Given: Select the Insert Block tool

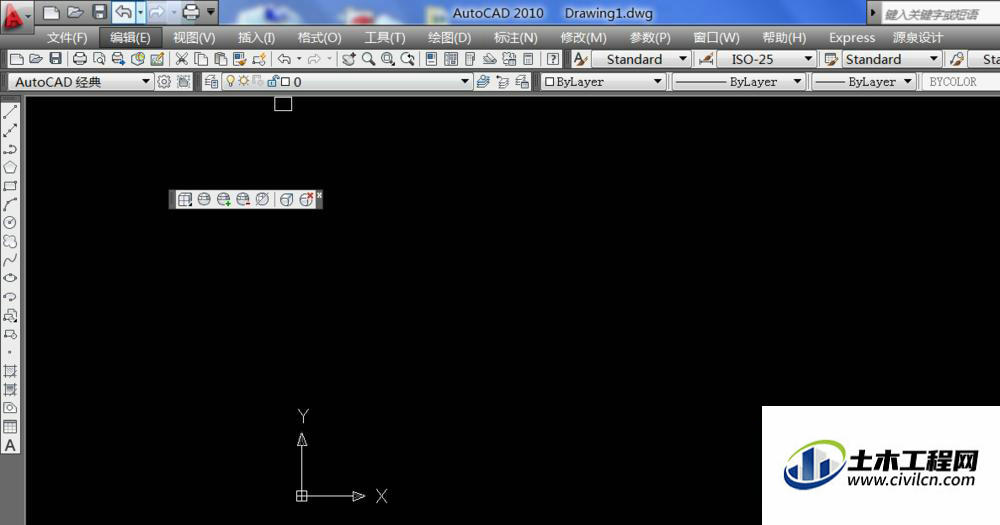Looking at the screenshot, I should (10, 316).
